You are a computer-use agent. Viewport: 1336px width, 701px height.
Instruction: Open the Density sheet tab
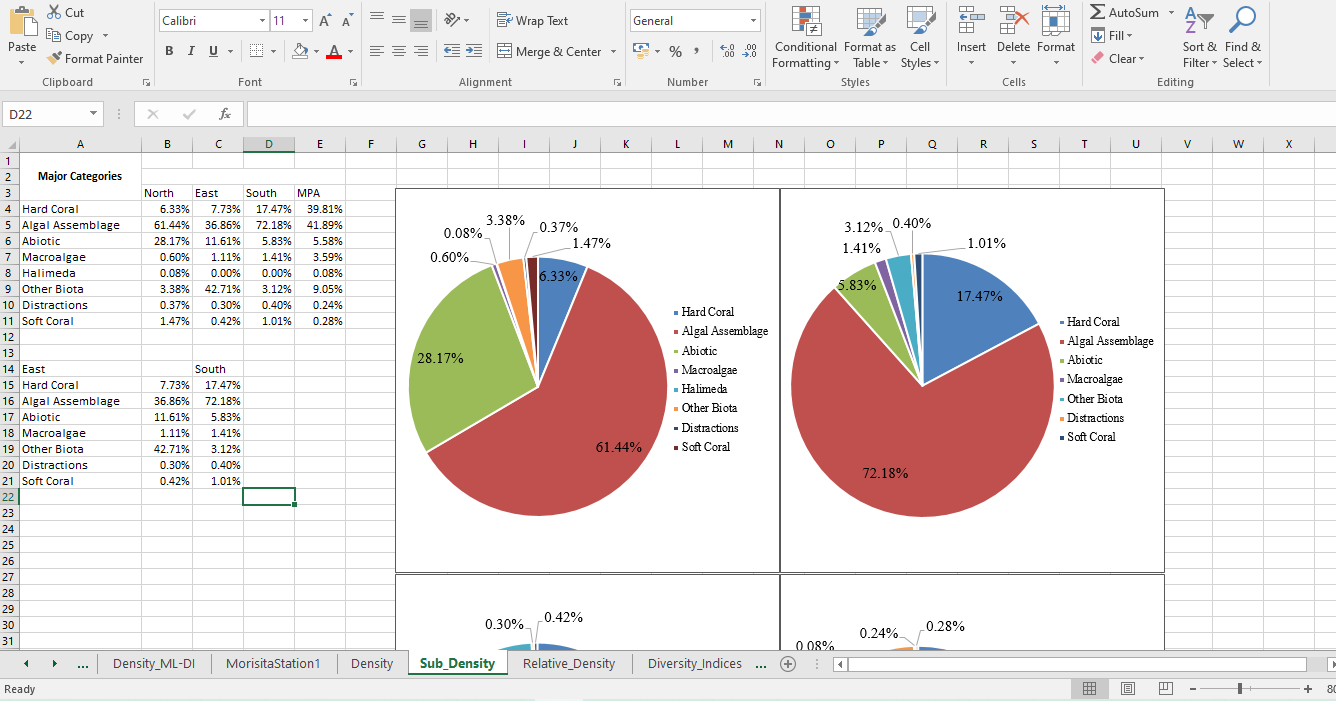click(x=372, y=663)
